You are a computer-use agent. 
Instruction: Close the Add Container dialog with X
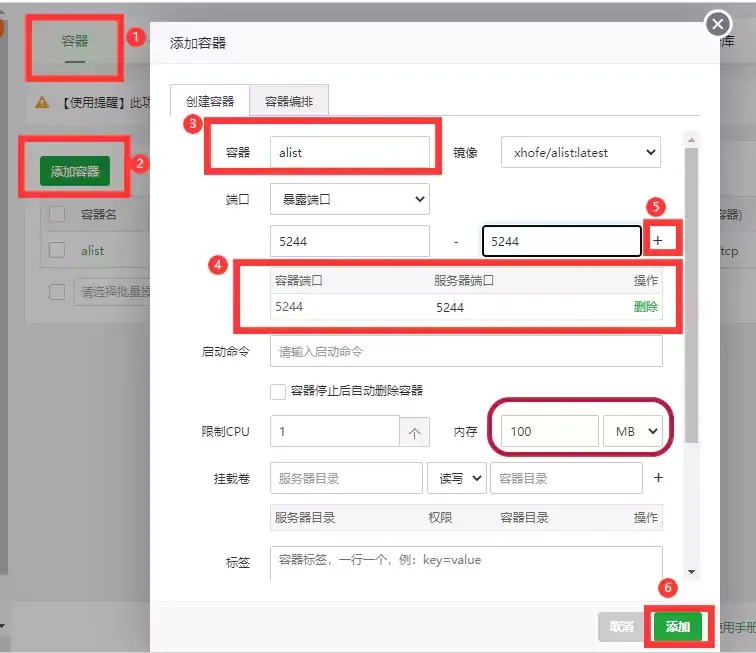point(718,24)
